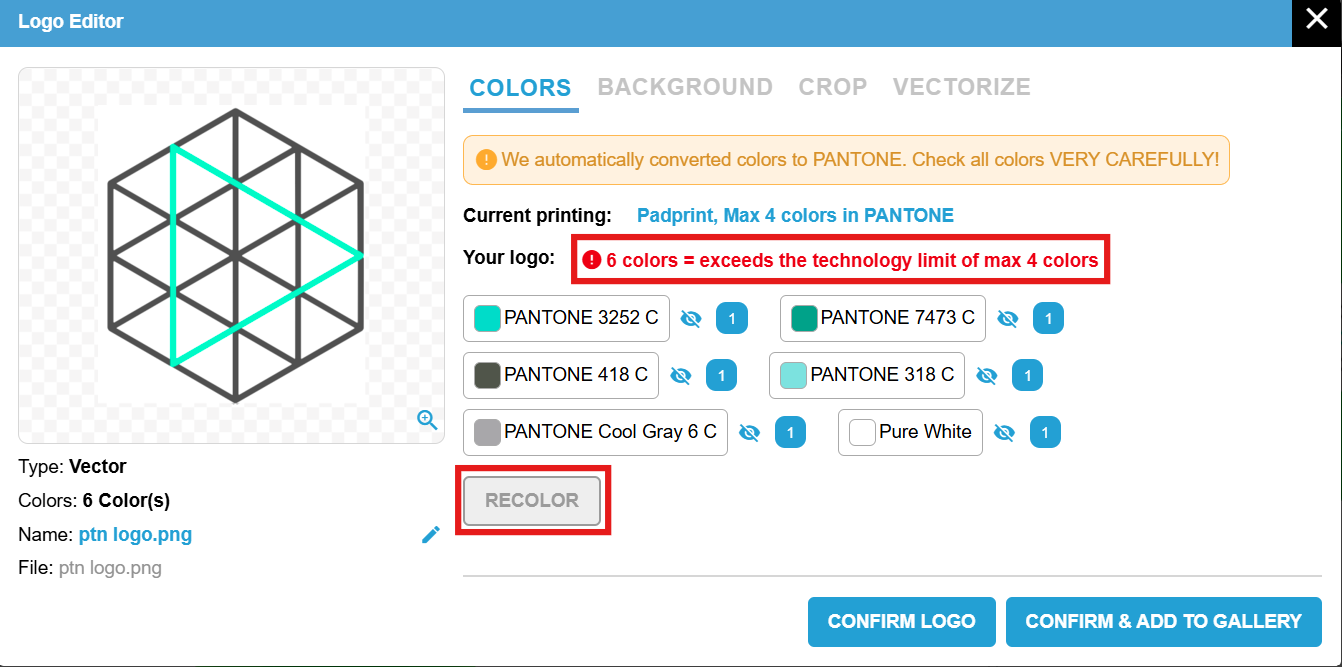Click the zoom magnifier icon on logo preview

pos(427,420)
